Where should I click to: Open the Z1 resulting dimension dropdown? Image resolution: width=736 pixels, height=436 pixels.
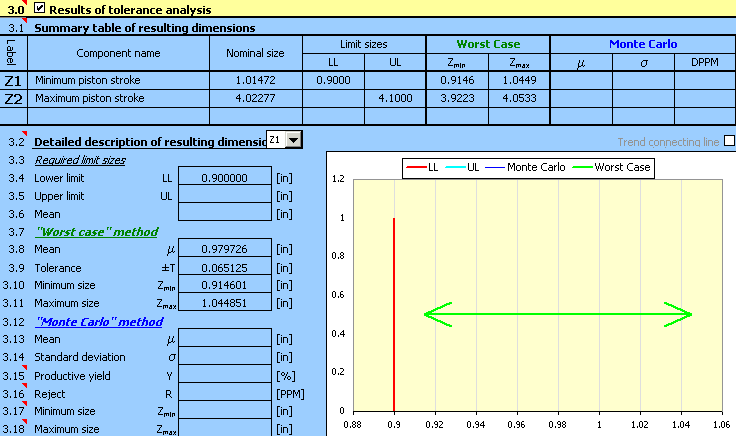[294, 140]
